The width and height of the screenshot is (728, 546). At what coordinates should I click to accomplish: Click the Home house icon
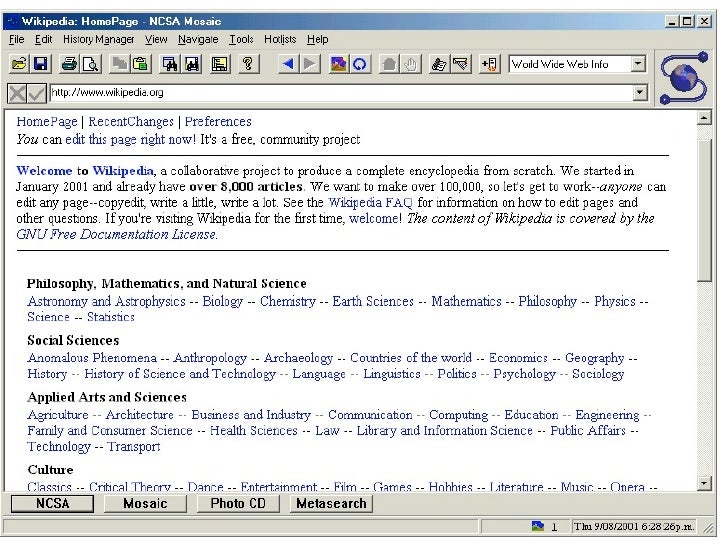coord(389,64)
